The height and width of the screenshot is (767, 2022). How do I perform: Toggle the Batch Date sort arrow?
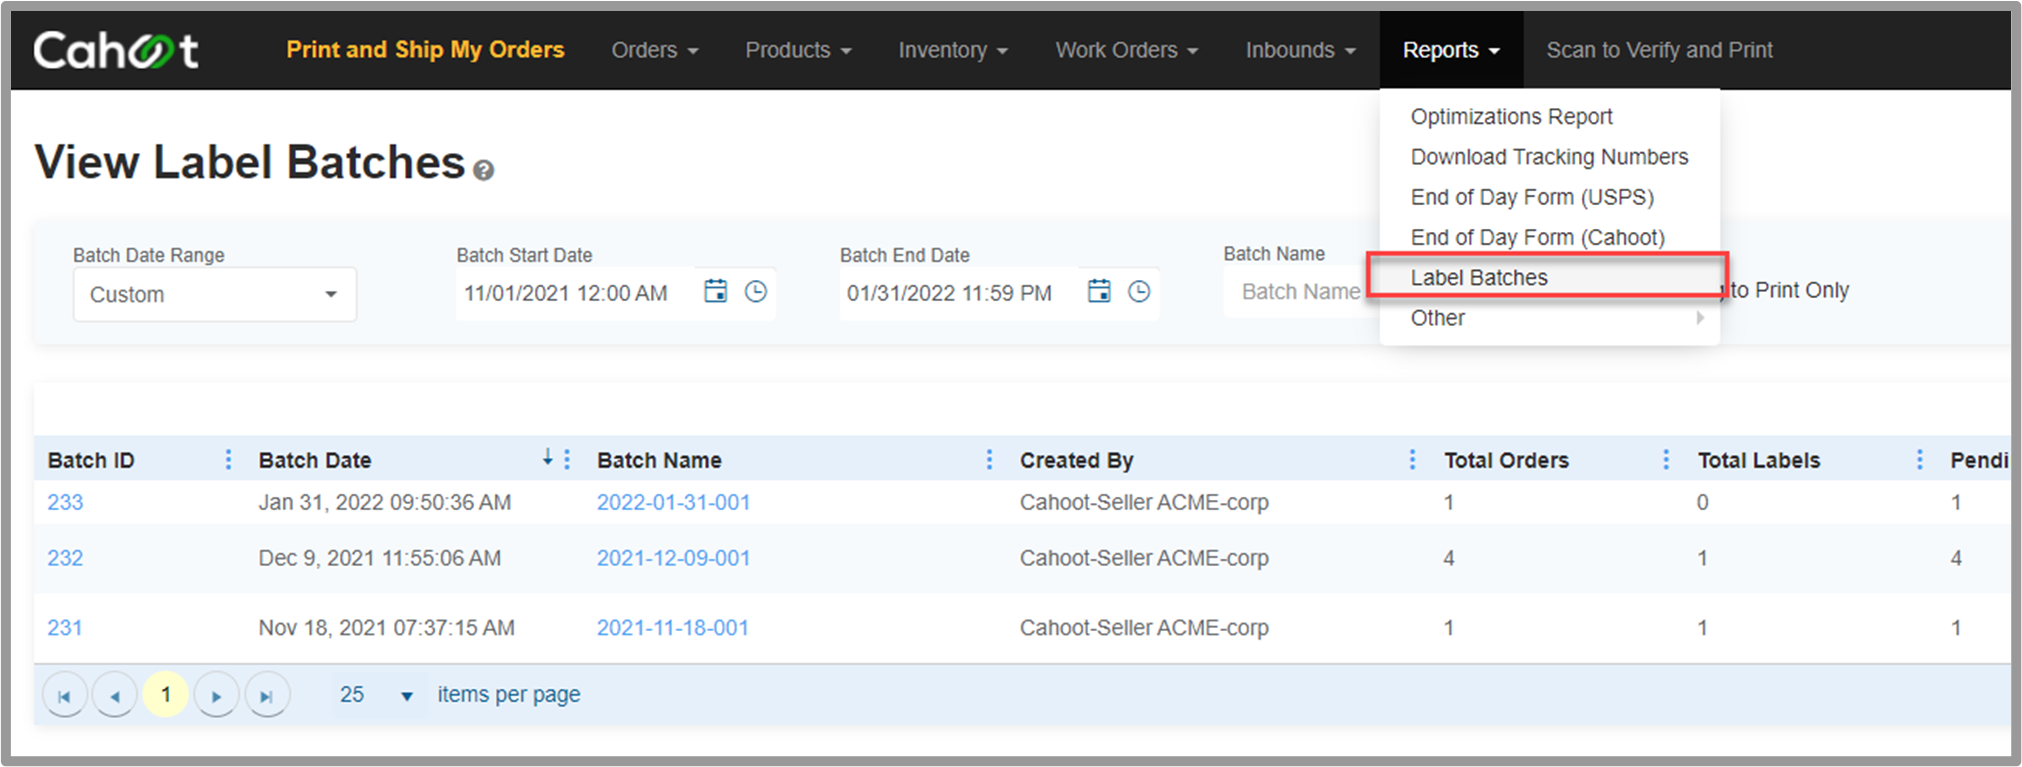coord(547,458)
